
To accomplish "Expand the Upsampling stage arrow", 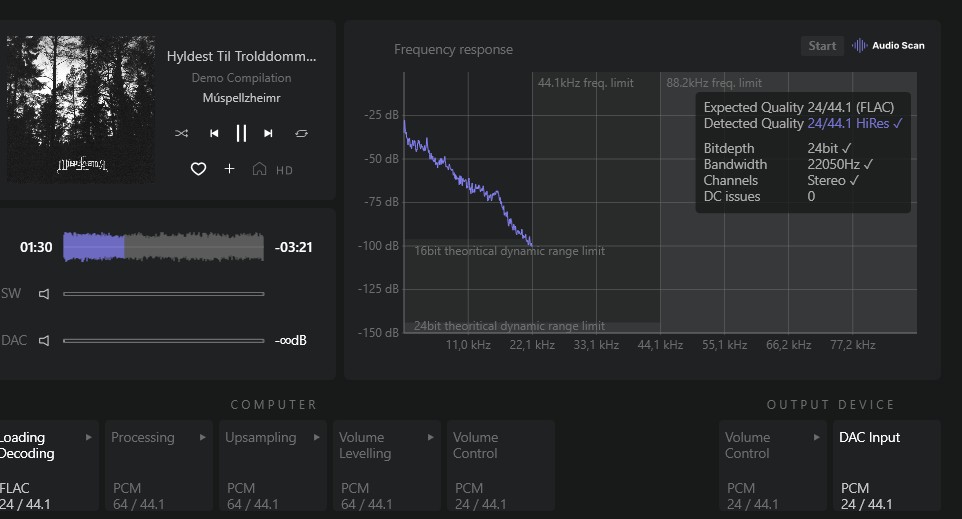I will (x=317, y=437).
